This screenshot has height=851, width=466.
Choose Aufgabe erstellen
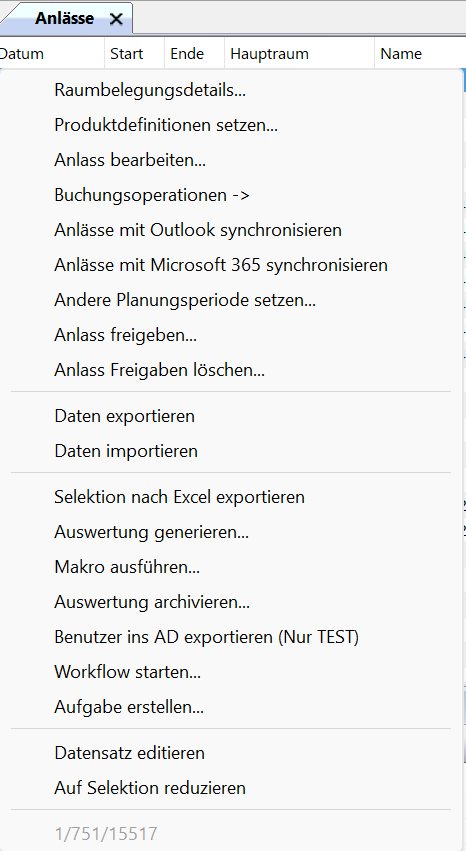pos(231,707)
